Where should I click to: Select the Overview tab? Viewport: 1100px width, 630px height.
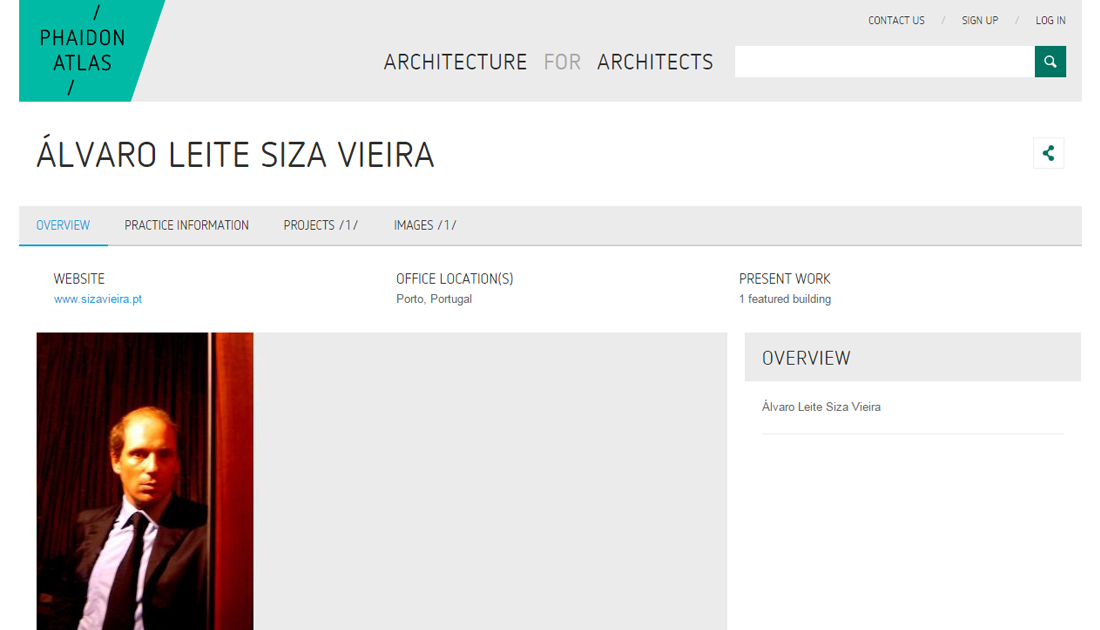pos(63,225)
